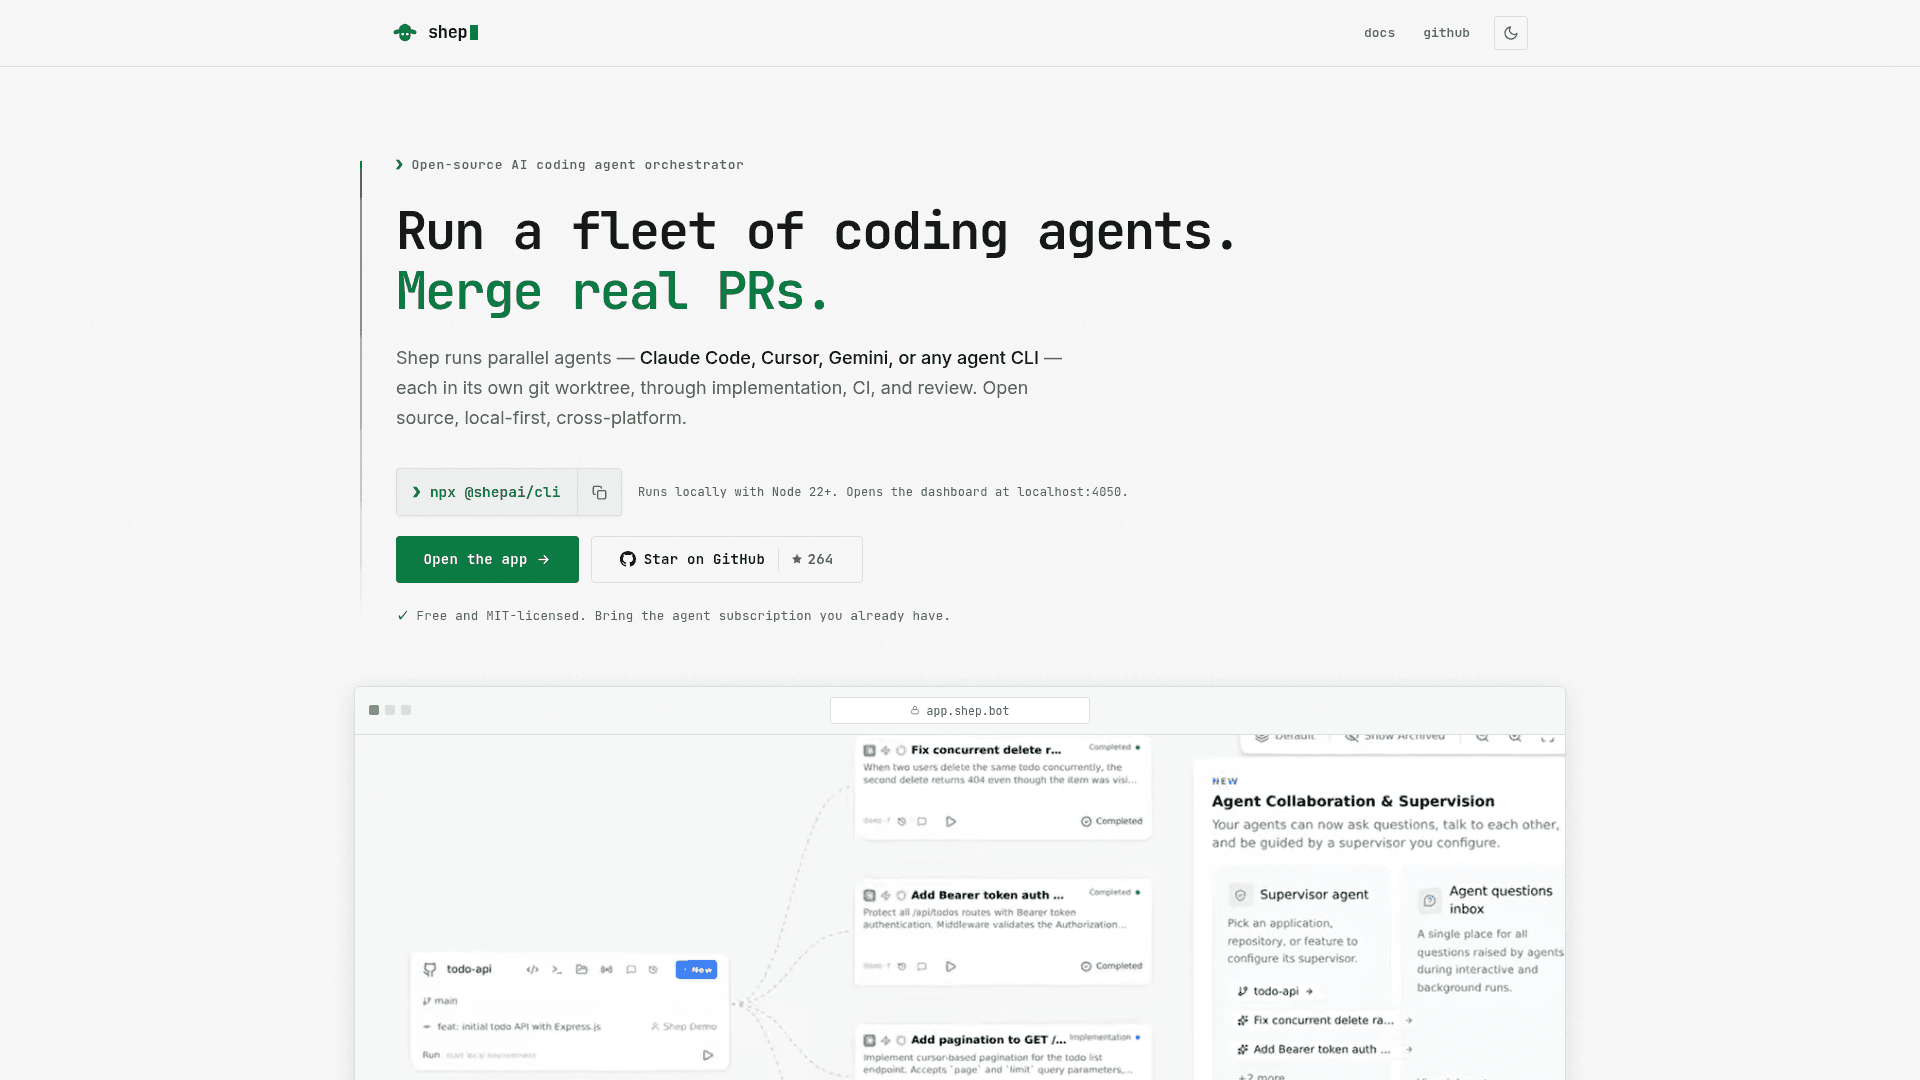This screenshot has width=1920, height=1080.
Task: Click the folder icon on todo-api card
Action: pos(582,969)
